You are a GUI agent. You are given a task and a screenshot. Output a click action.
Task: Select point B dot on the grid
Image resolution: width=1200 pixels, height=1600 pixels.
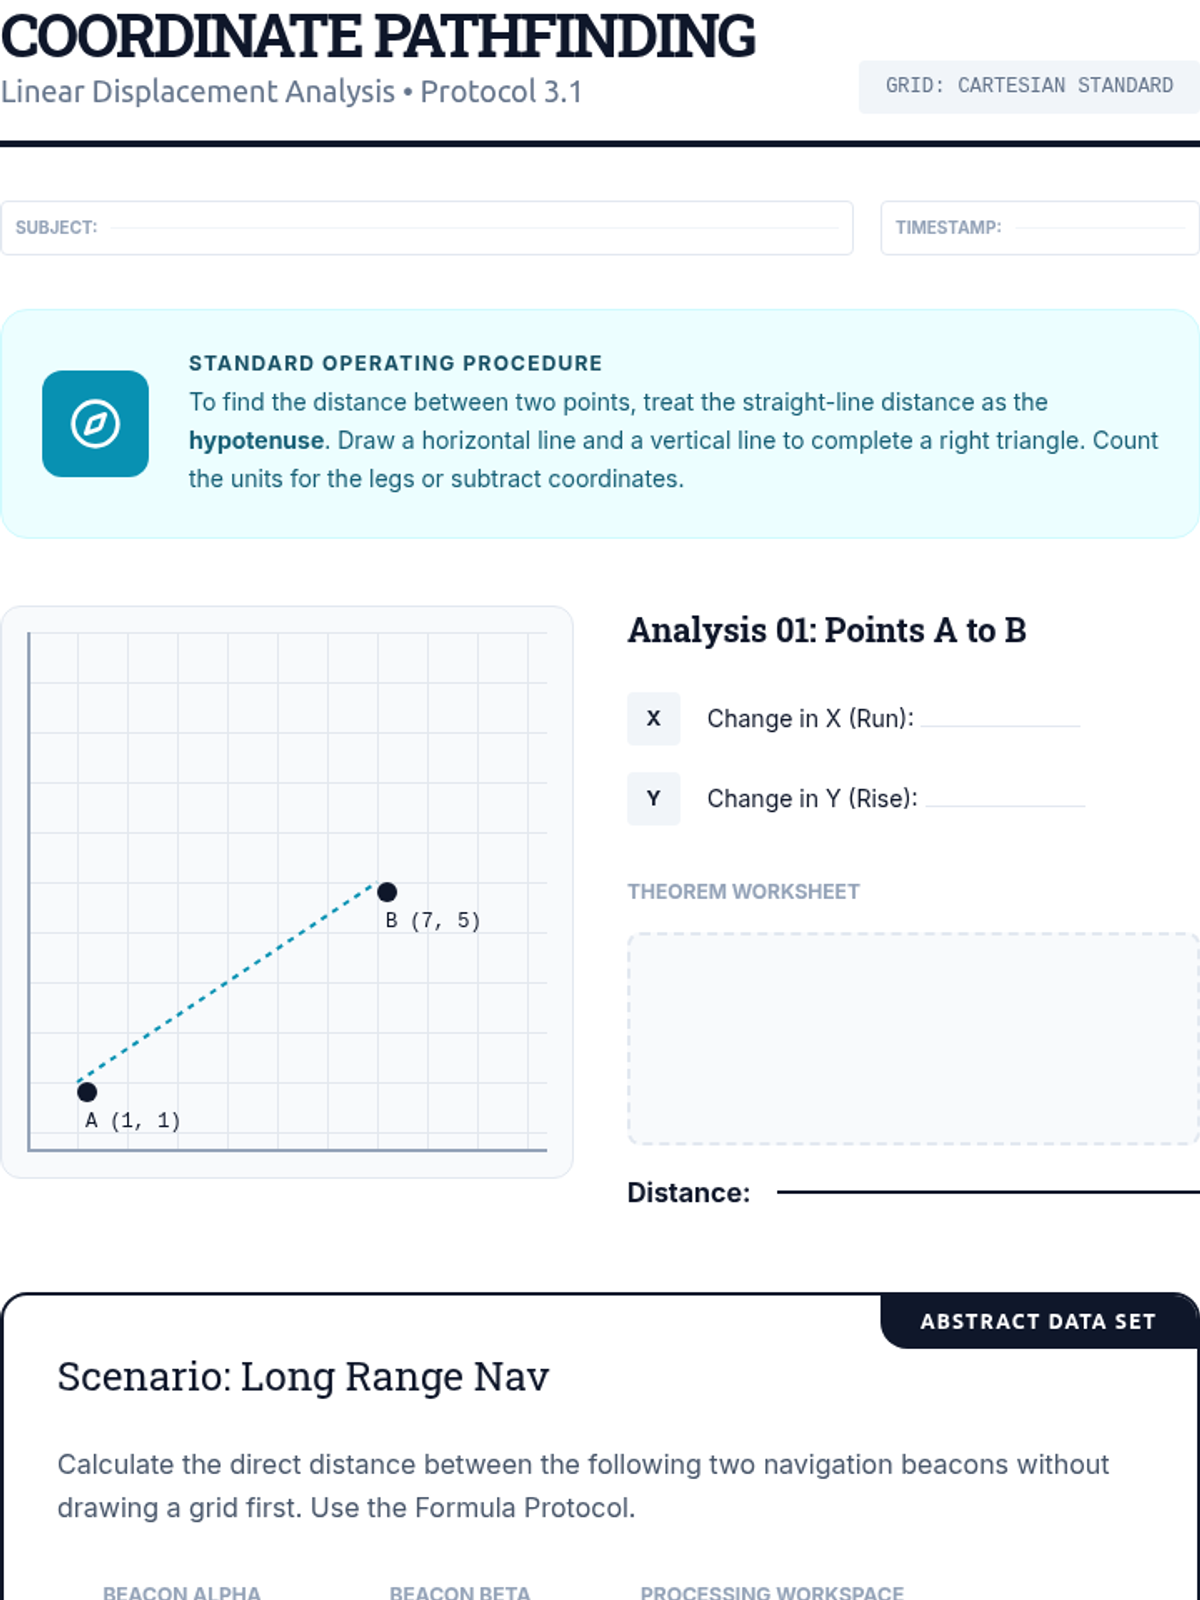click(x=387, y=892)
